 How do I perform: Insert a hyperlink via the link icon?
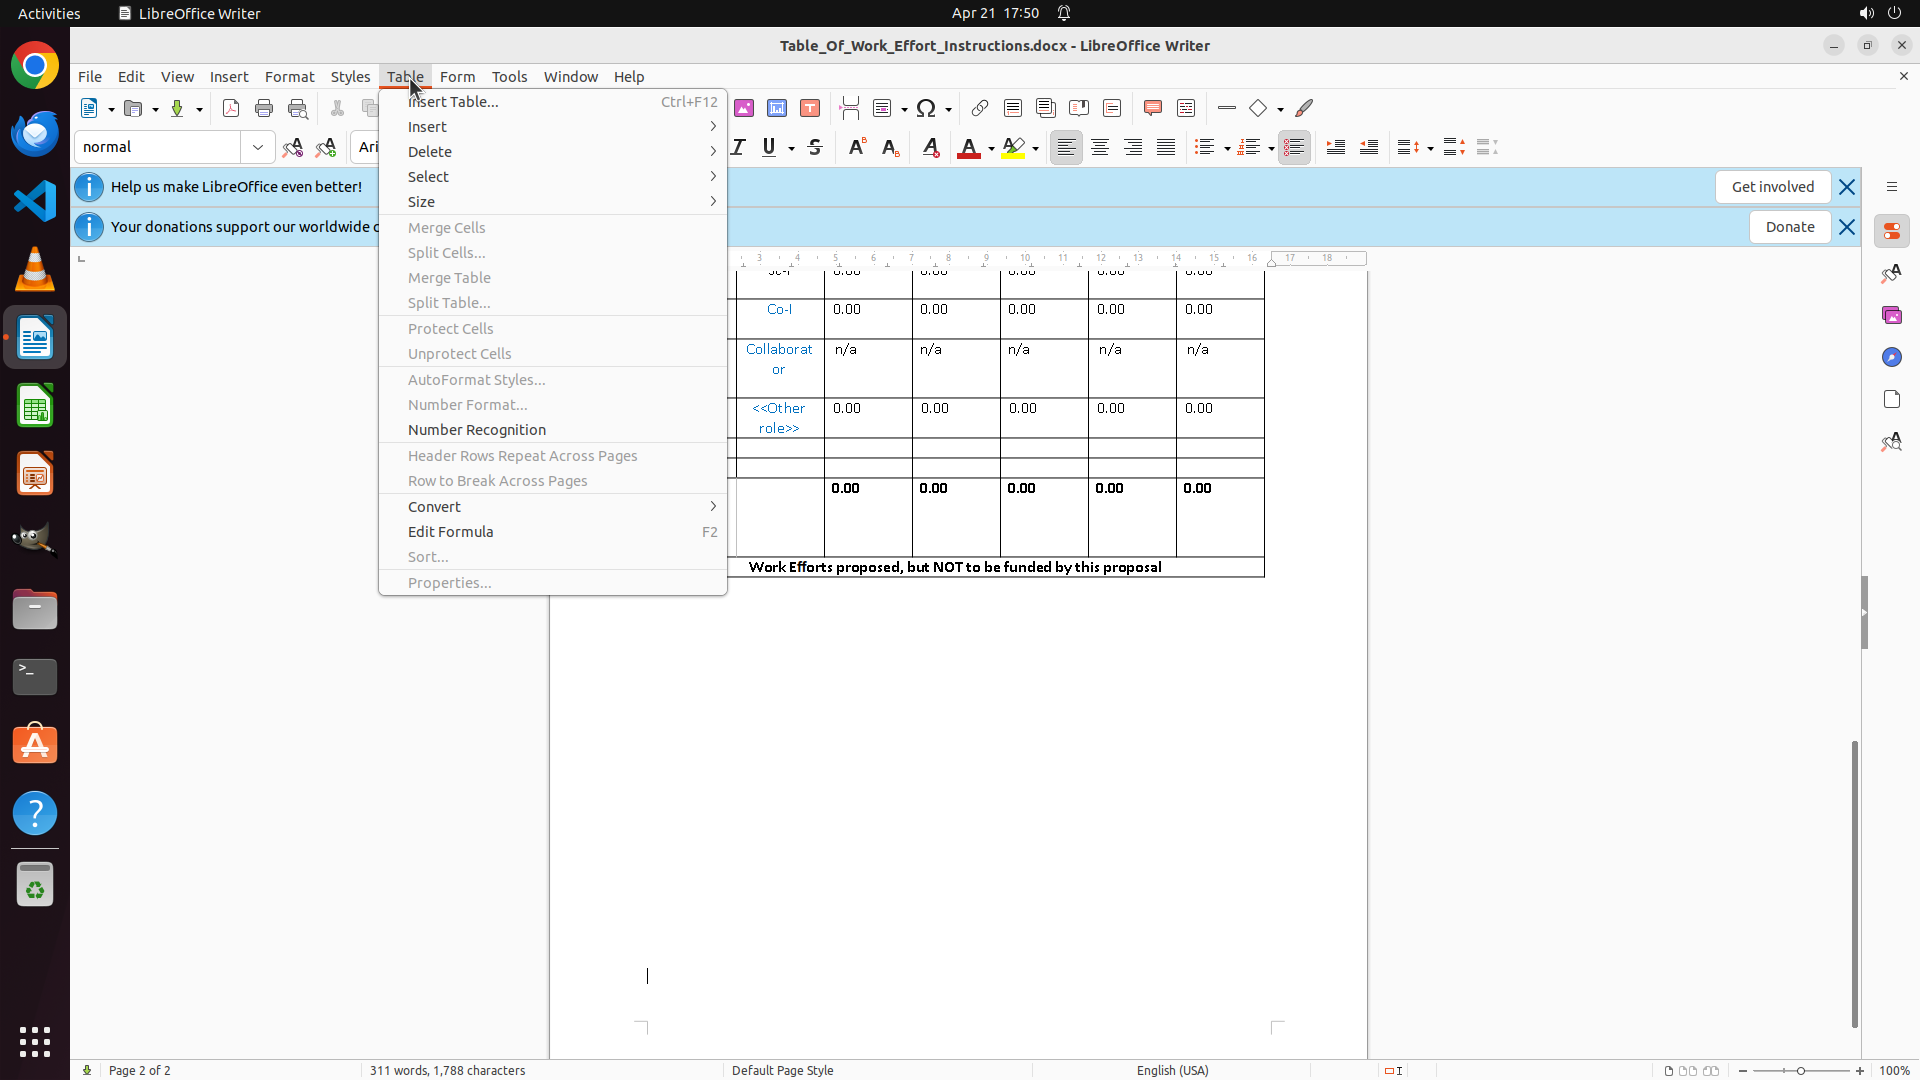pos(980,108)
